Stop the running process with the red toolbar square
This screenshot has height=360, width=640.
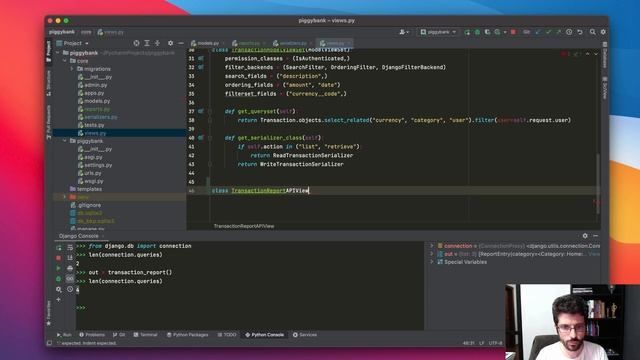pos(513,32)
